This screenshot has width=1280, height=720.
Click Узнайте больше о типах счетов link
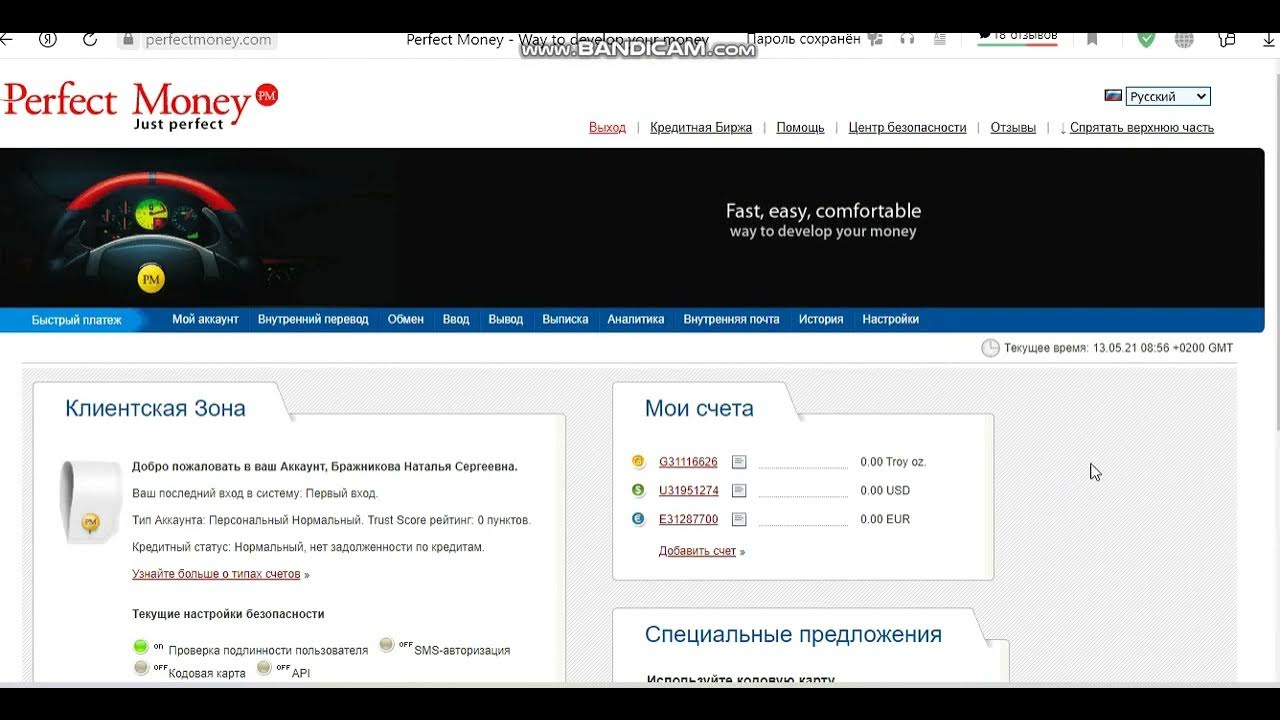[x=216, y=574]
